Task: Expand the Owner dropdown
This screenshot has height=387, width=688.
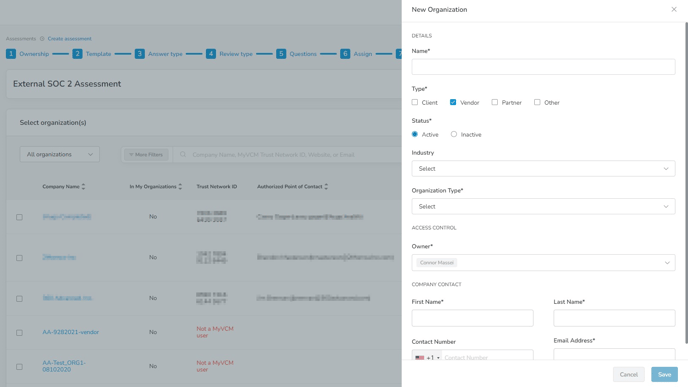Action: pos(543,262)
